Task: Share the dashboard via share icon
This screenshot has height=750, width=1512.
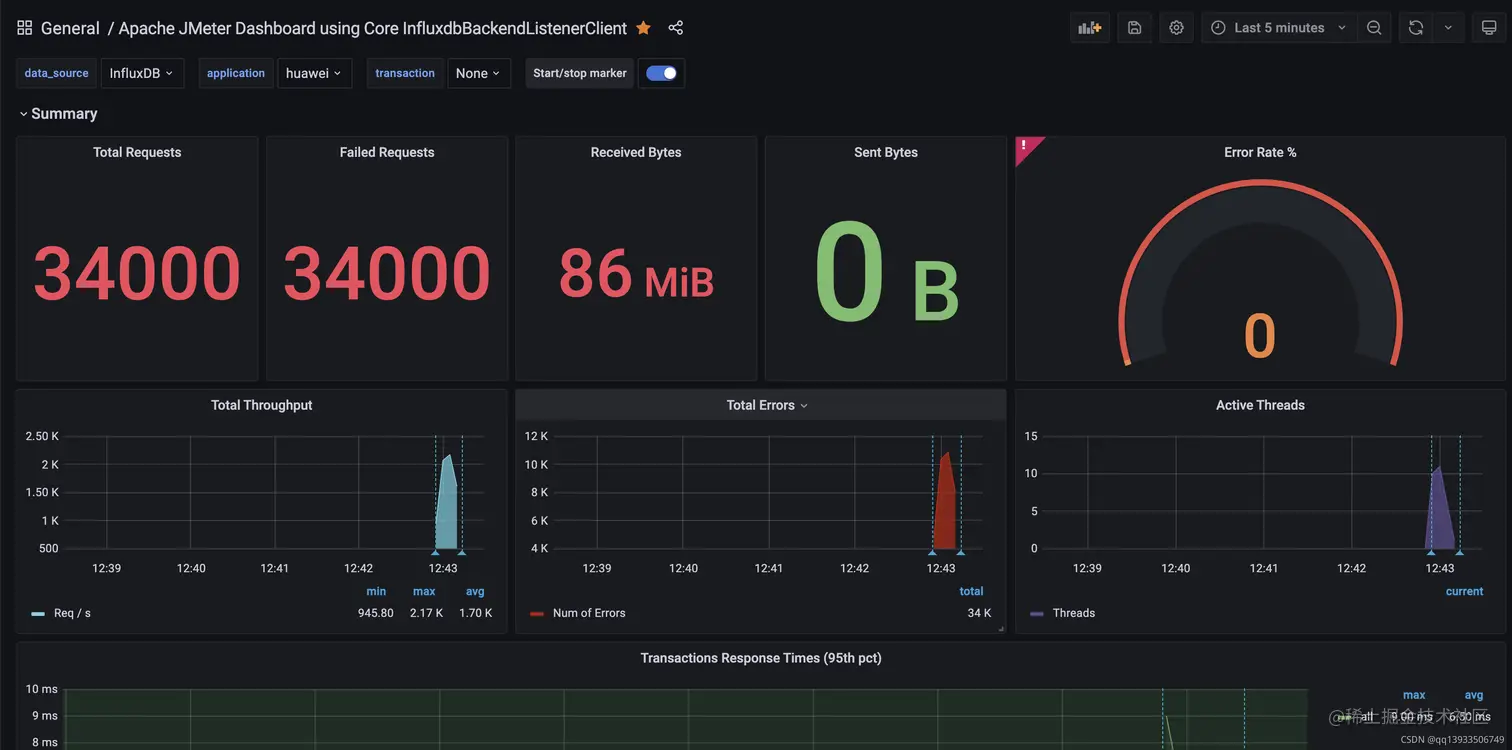Action: (676, 28)
